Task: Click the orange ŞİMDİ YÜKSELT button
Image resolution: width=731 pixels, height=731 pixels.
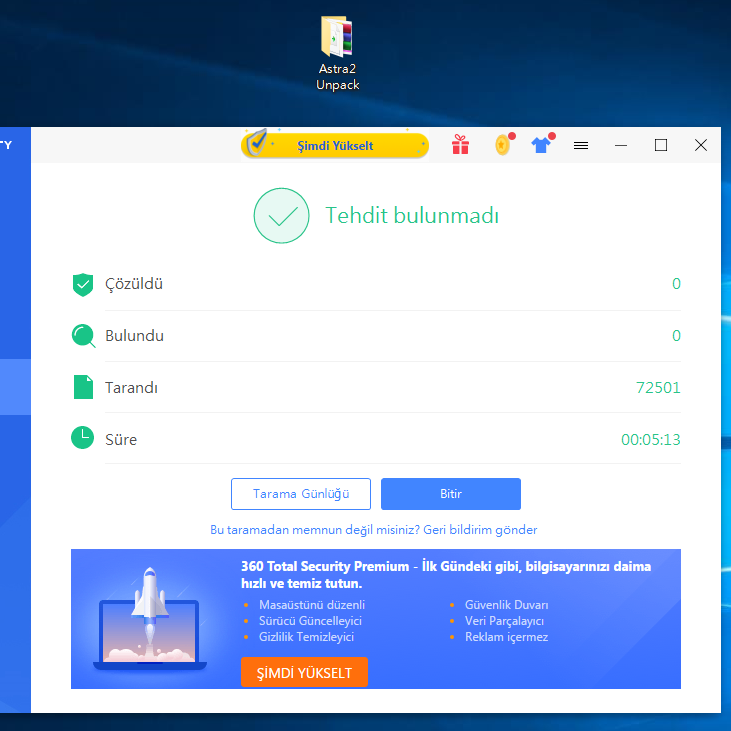Action: click(x=304, y=672)
